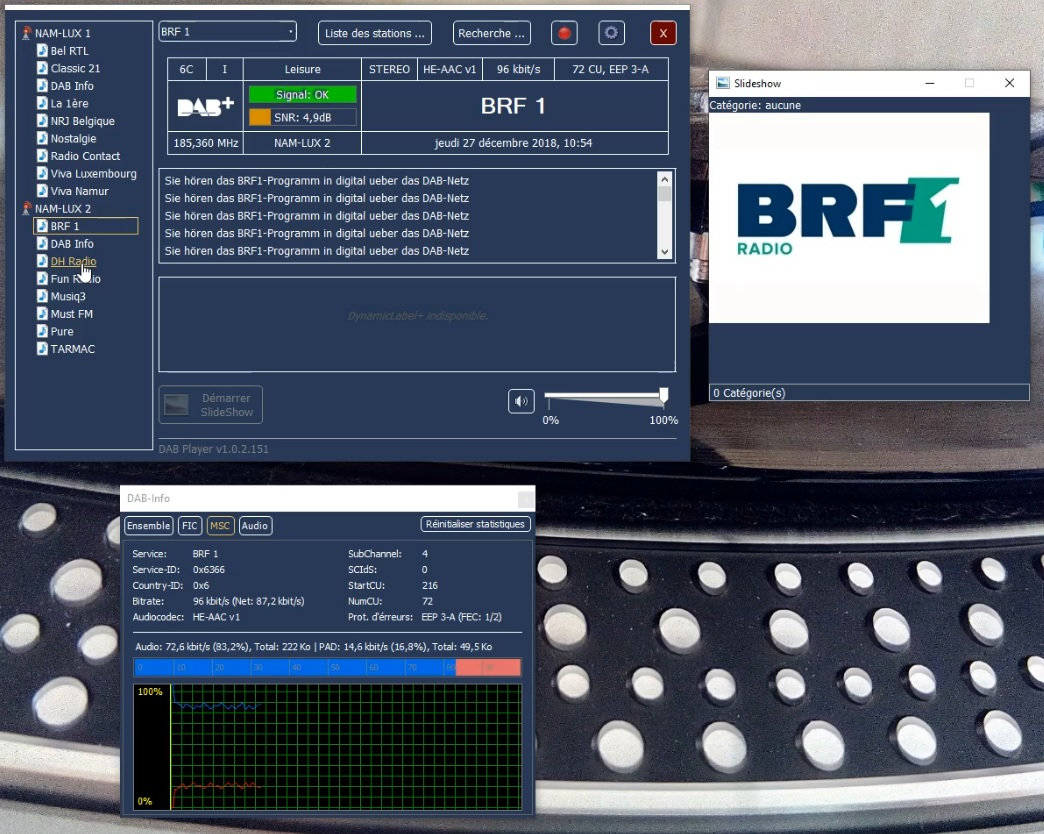Screen dimensions: 1044x834
Task: Select DH Radio in the station tree
Action: click(x=73, y=261)
